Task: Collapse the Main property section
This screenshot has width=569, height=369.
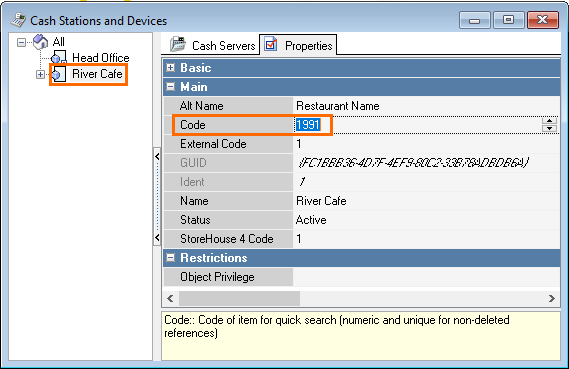Action: (x=171, y=86)
